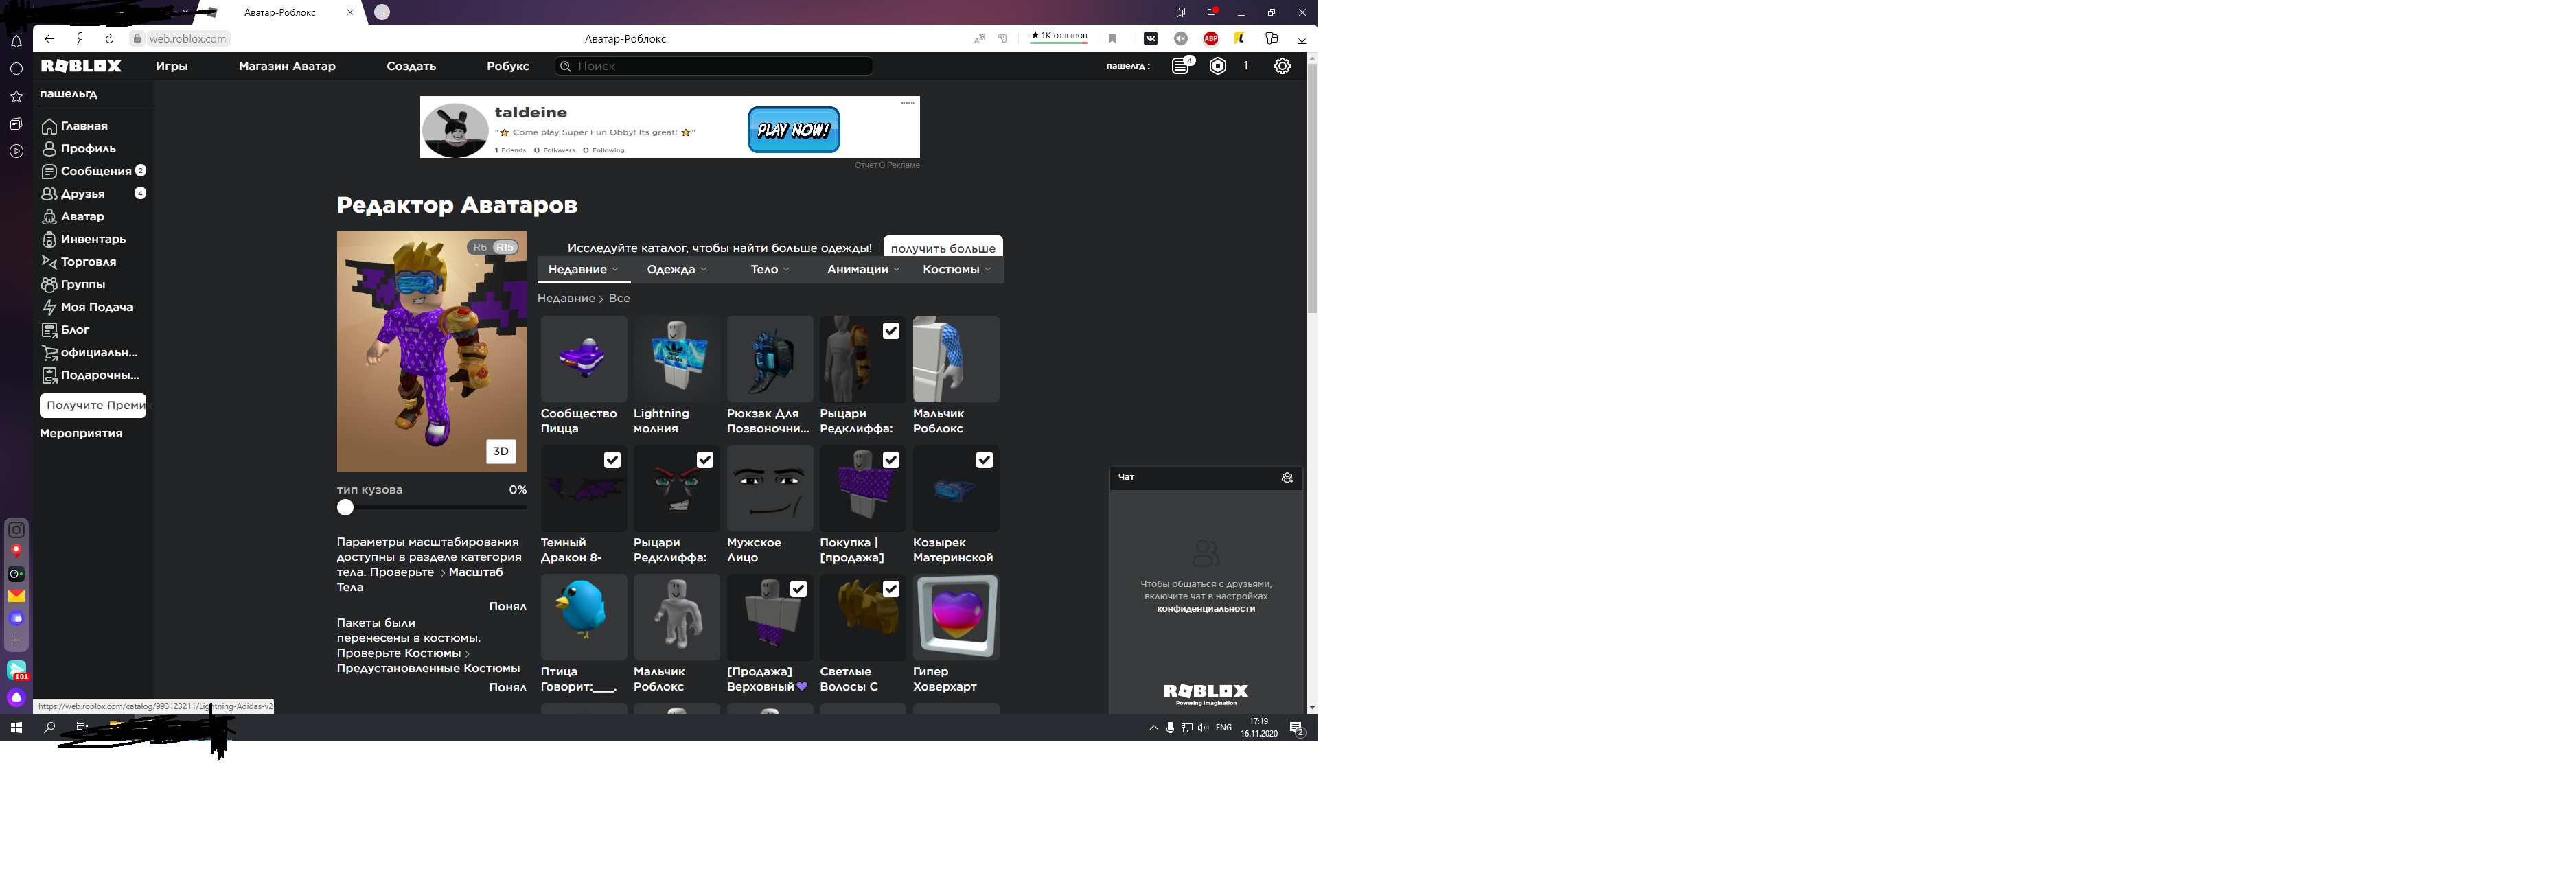Click the PLAY NOW! ad button
The width and height of the screenshot is (2576, 869).
[794, 130]
